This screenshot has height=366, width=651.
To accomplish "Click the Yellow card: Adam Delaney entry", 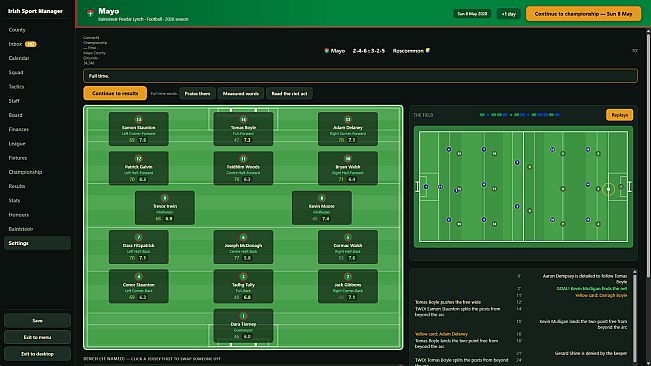I will (x=441, y=334).
